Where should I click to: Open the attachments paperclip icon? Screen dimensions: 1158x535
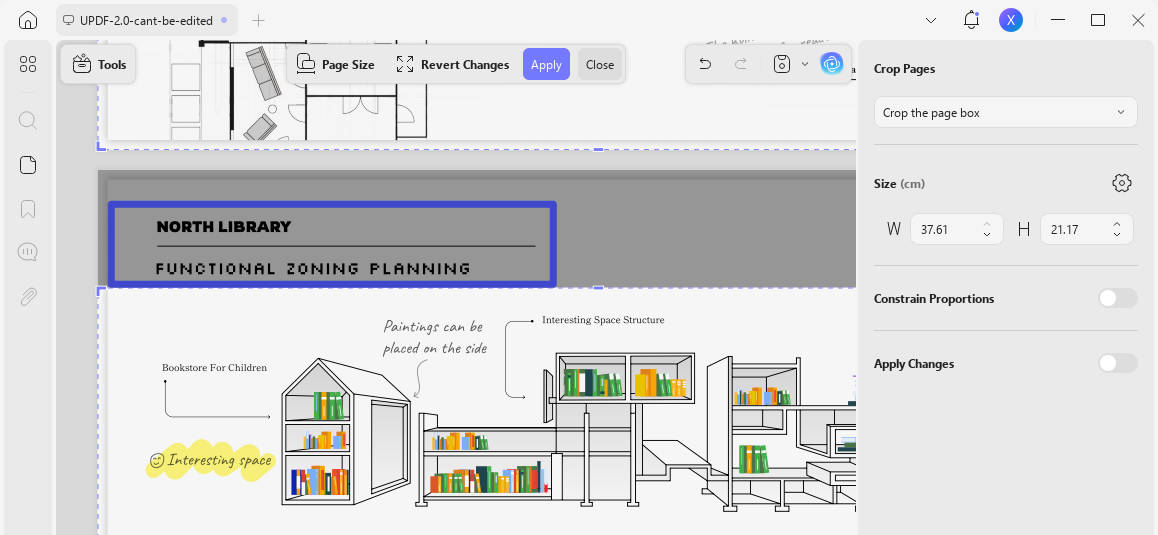(28, 297)
